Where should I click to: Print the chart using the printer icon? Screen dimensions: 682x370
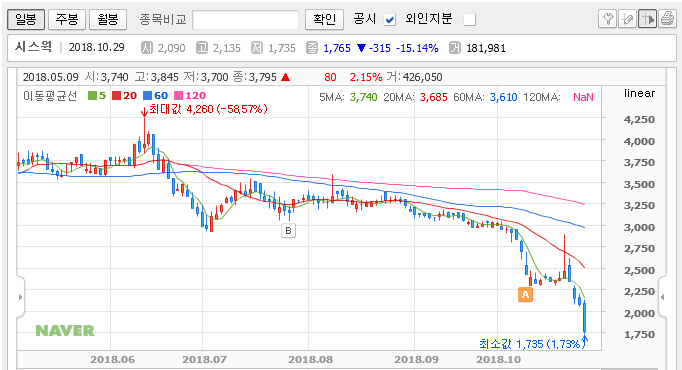[667, 19]
